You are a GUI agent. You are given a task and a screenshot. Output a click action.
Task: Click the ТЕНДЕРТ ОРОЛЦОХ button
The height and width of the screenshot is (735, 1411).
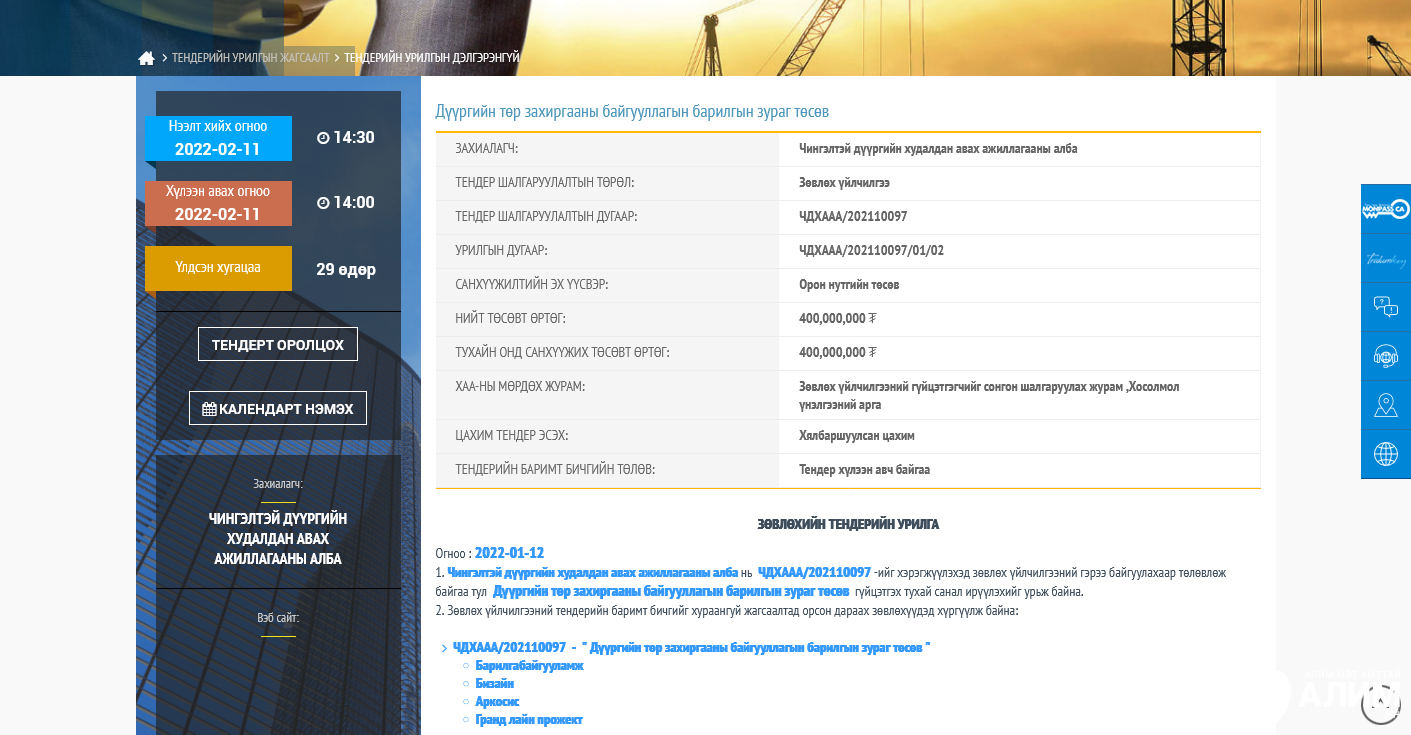[x=278, y=344]
